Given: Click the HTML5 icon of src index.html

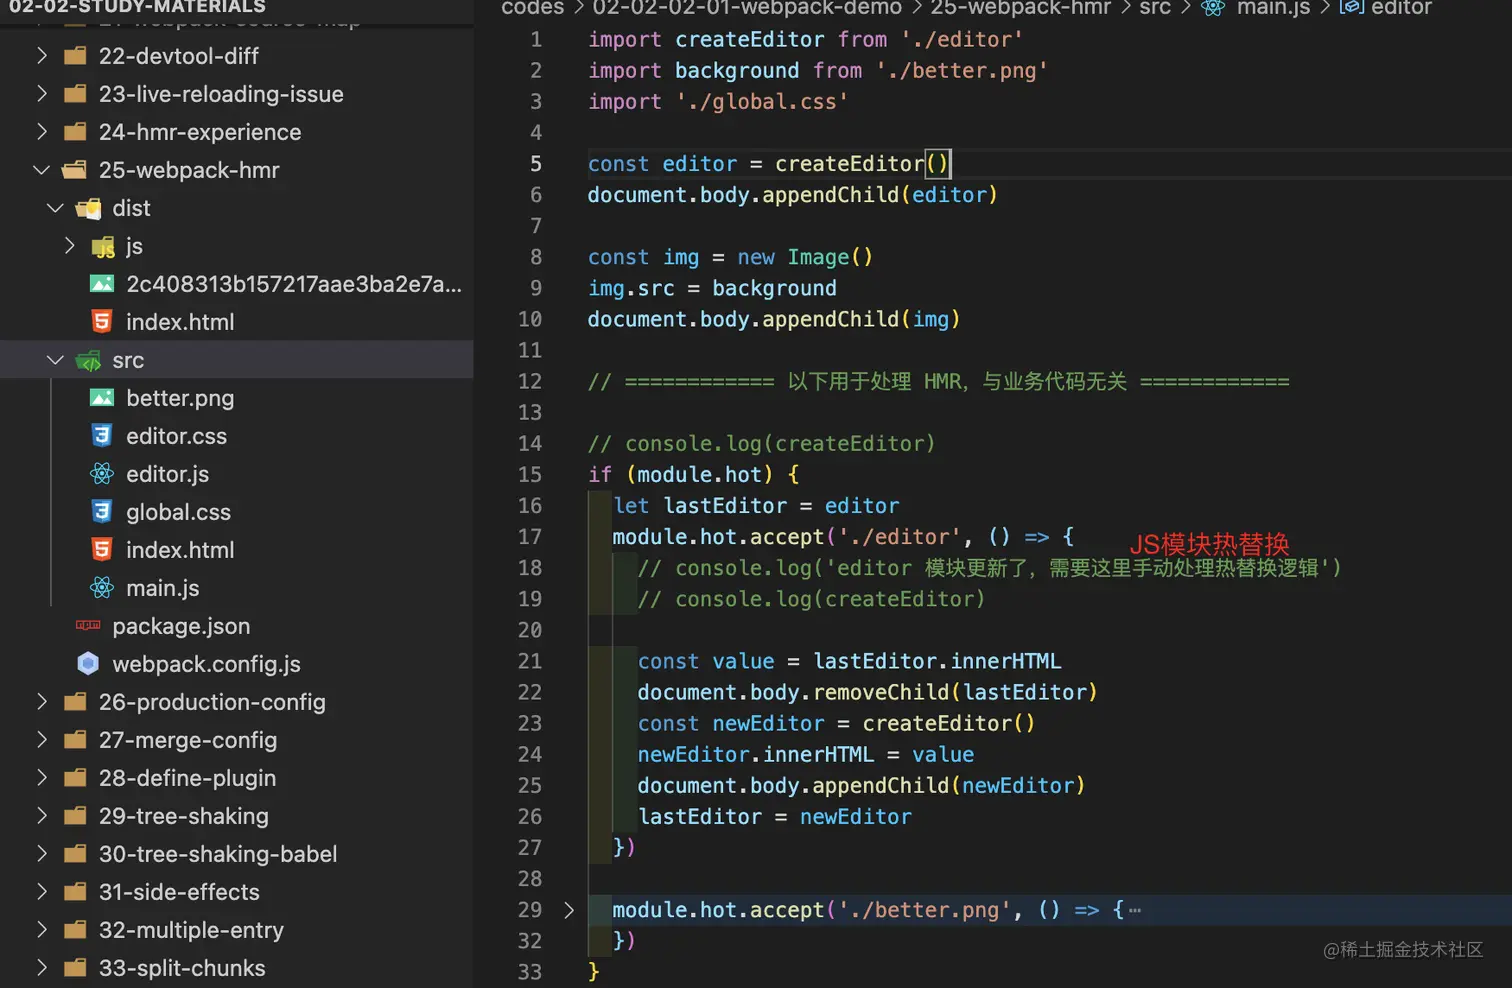Looking at the screenshot, I should pos(102,550).
